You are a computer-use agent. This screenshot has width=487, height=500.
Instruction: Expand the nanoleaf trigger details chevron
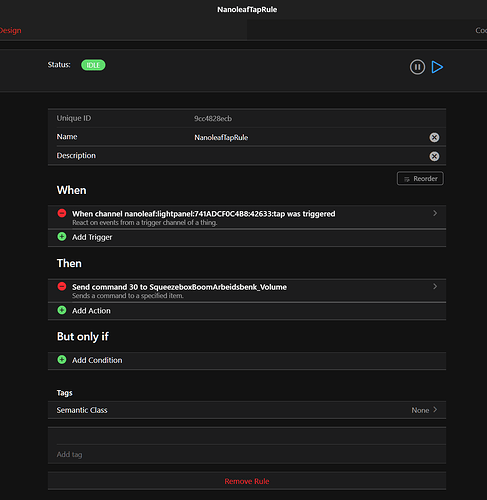coord(435,213)
